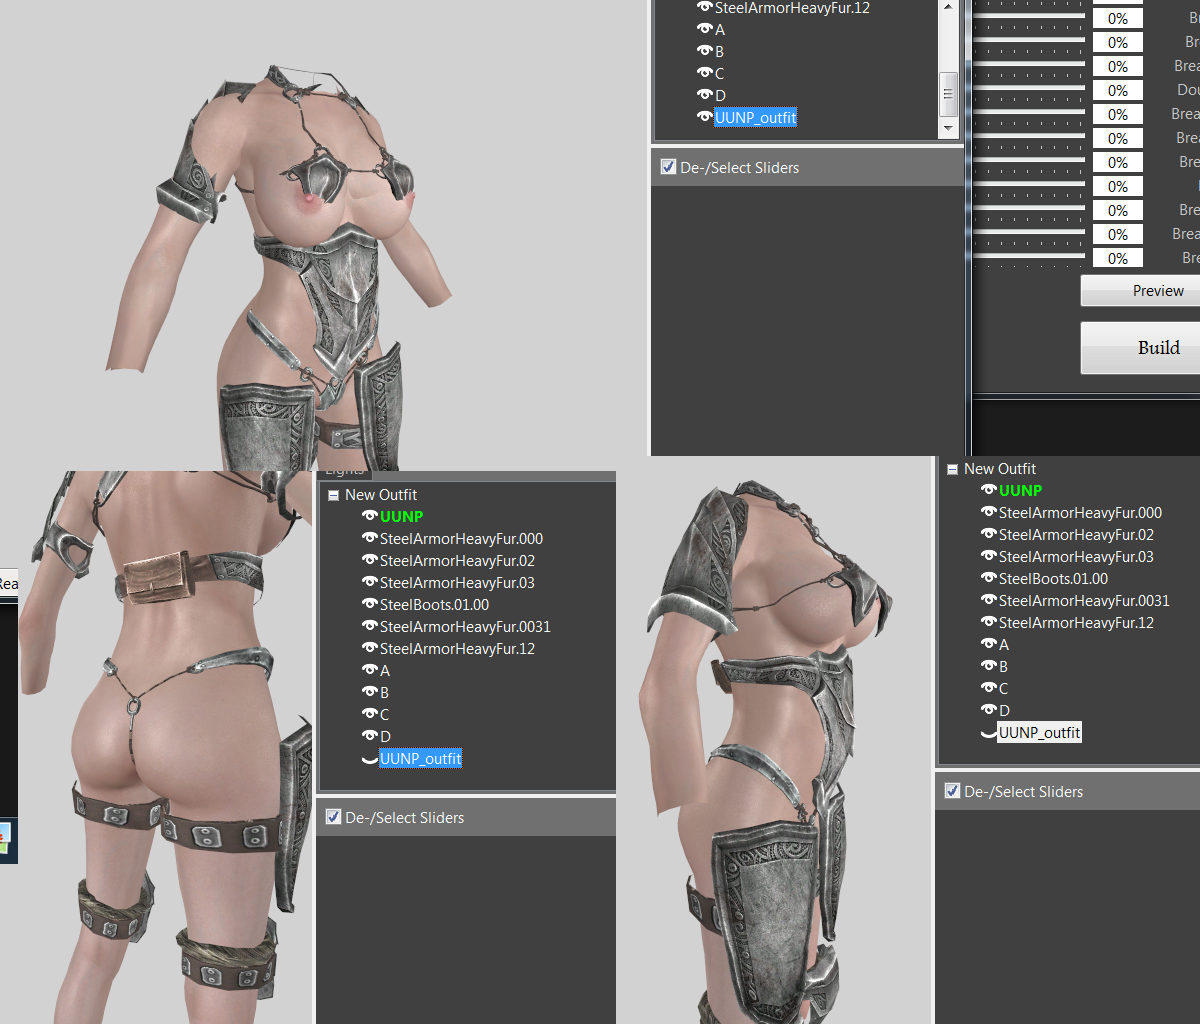Image resolution: width=1200 pixels, height=1024 pixels.
Task: Select orange-text UUNP_outfit row in lower-middle tree
Action: click(x=421, y=759)
